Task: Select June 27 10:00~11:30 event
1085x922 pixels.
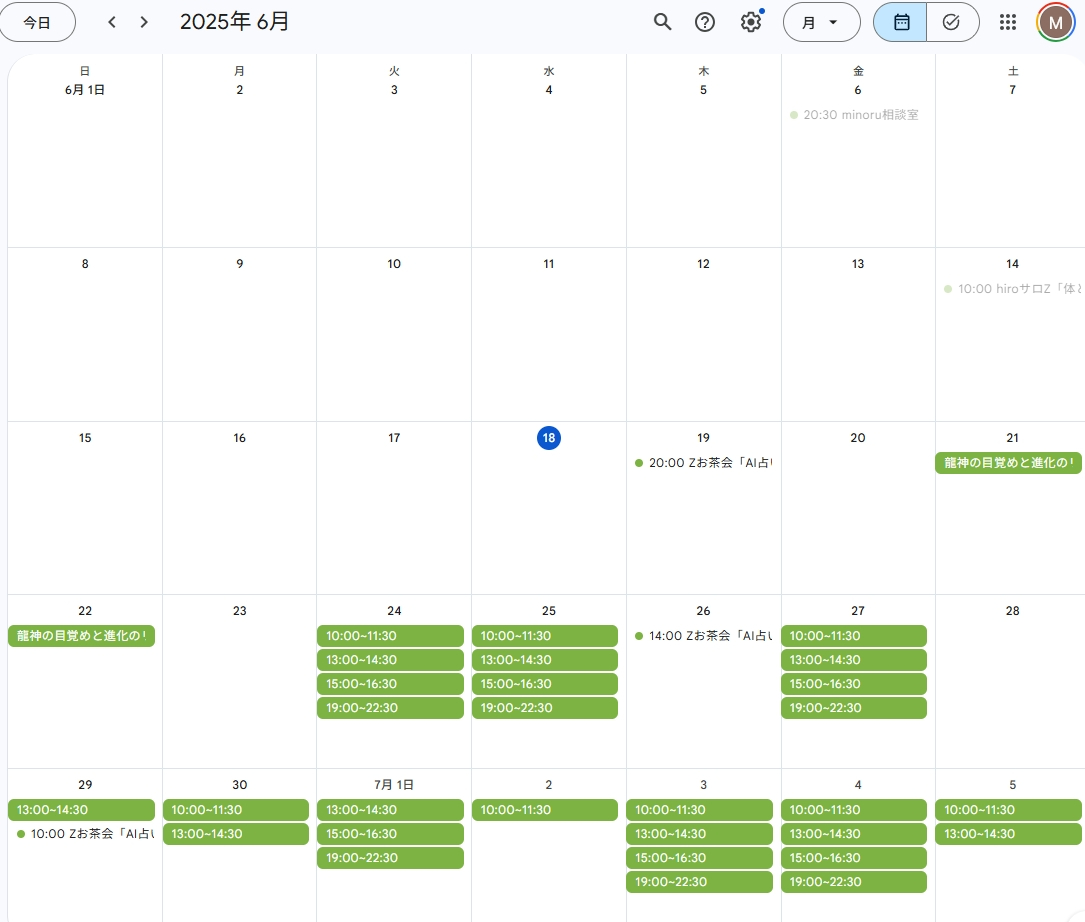Action: click(x=854, y=635)
